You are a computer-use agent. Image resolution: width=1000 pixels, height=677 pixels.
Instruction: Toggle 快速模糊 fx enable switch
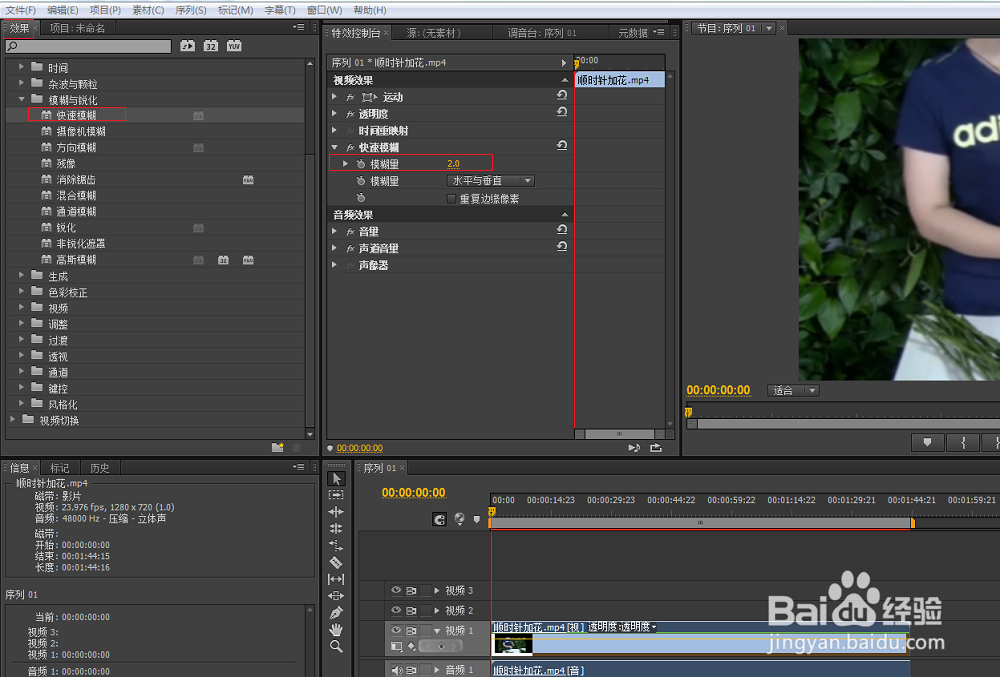(x=350, y=147)
